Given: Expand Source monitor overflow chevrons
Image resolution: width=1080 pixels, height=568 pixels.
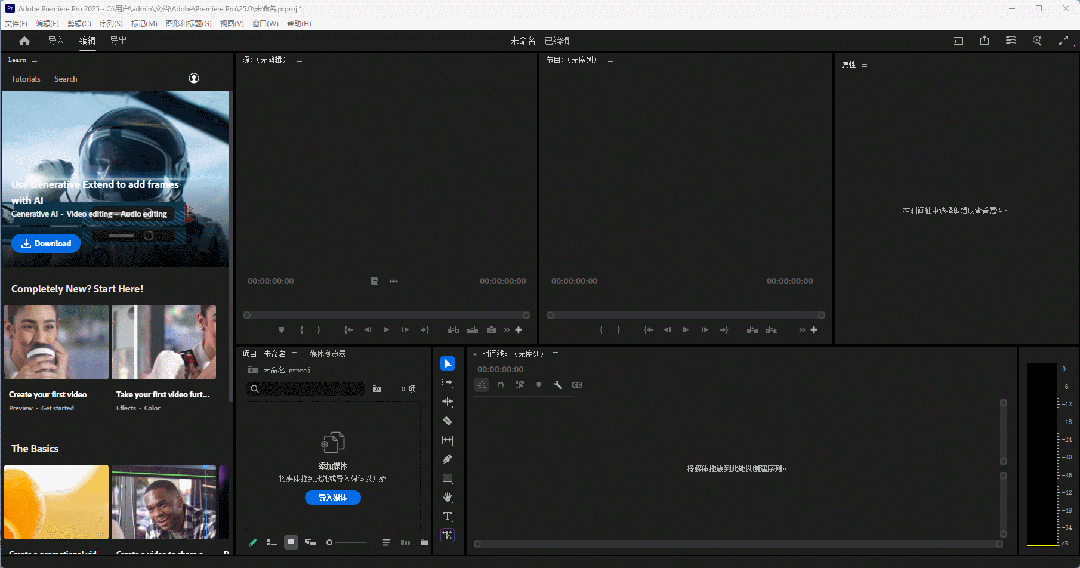Looking at the screenshot, I should [507, 330].
